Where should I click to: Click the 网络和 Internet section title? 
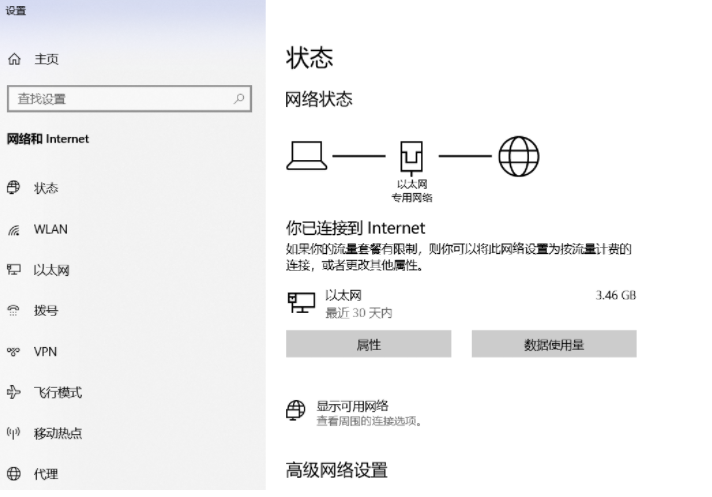pyautogui.click(x=48, y=139)
